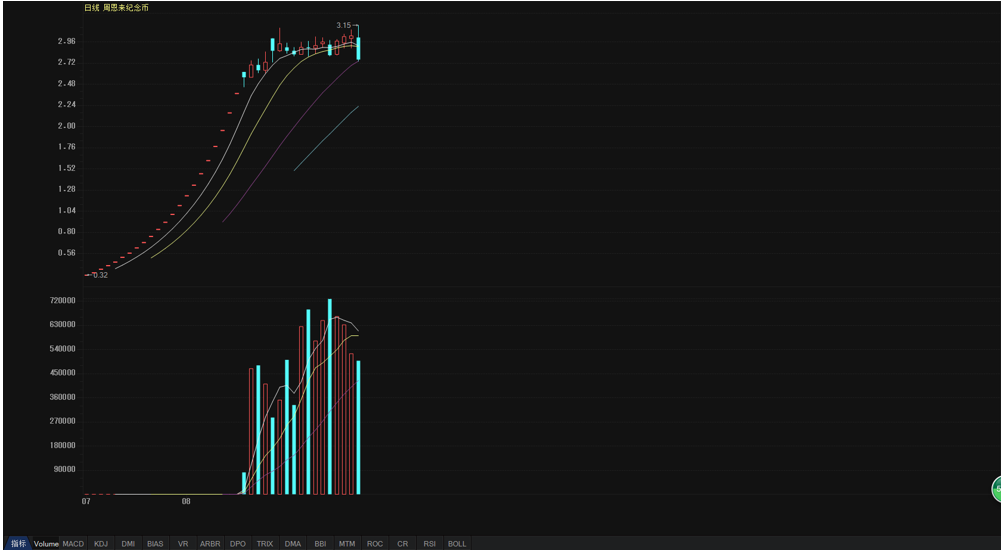Image resolution: width=1006 pixels, height=555 pixels.
Task: Switch to the MACD indicator tab
Action: pos(73,544)
